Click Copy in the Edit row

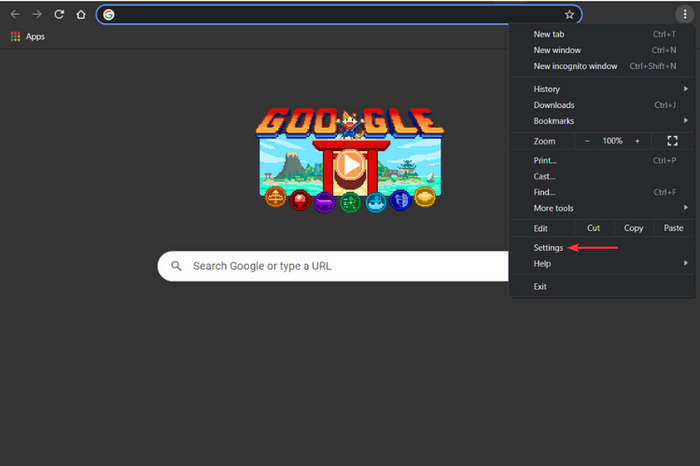(x=633, y=228)
